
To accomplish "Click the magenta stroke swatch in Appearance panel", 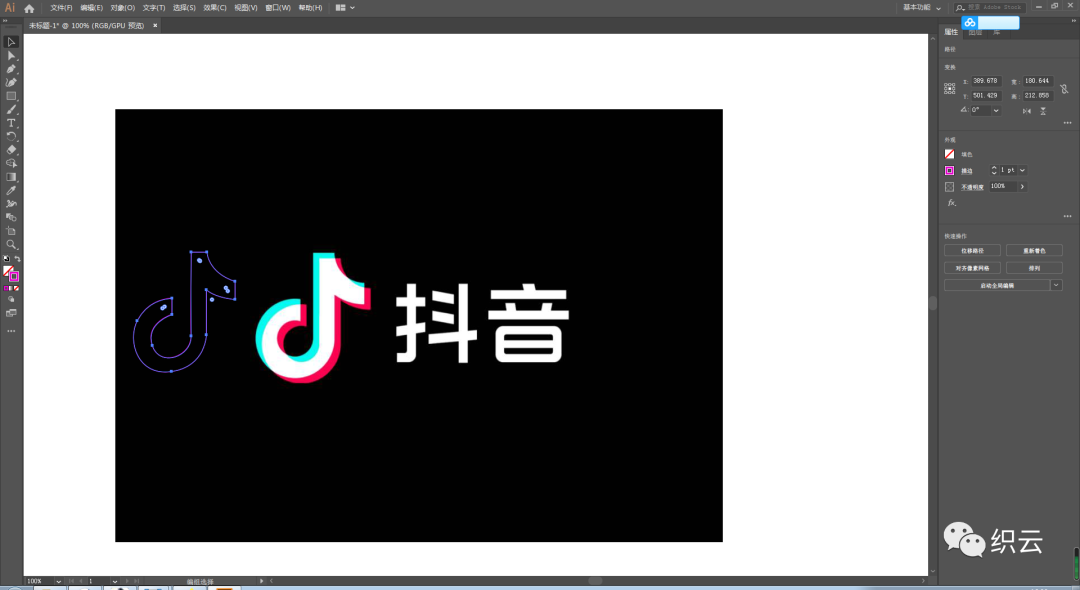I will click(950, 171).
